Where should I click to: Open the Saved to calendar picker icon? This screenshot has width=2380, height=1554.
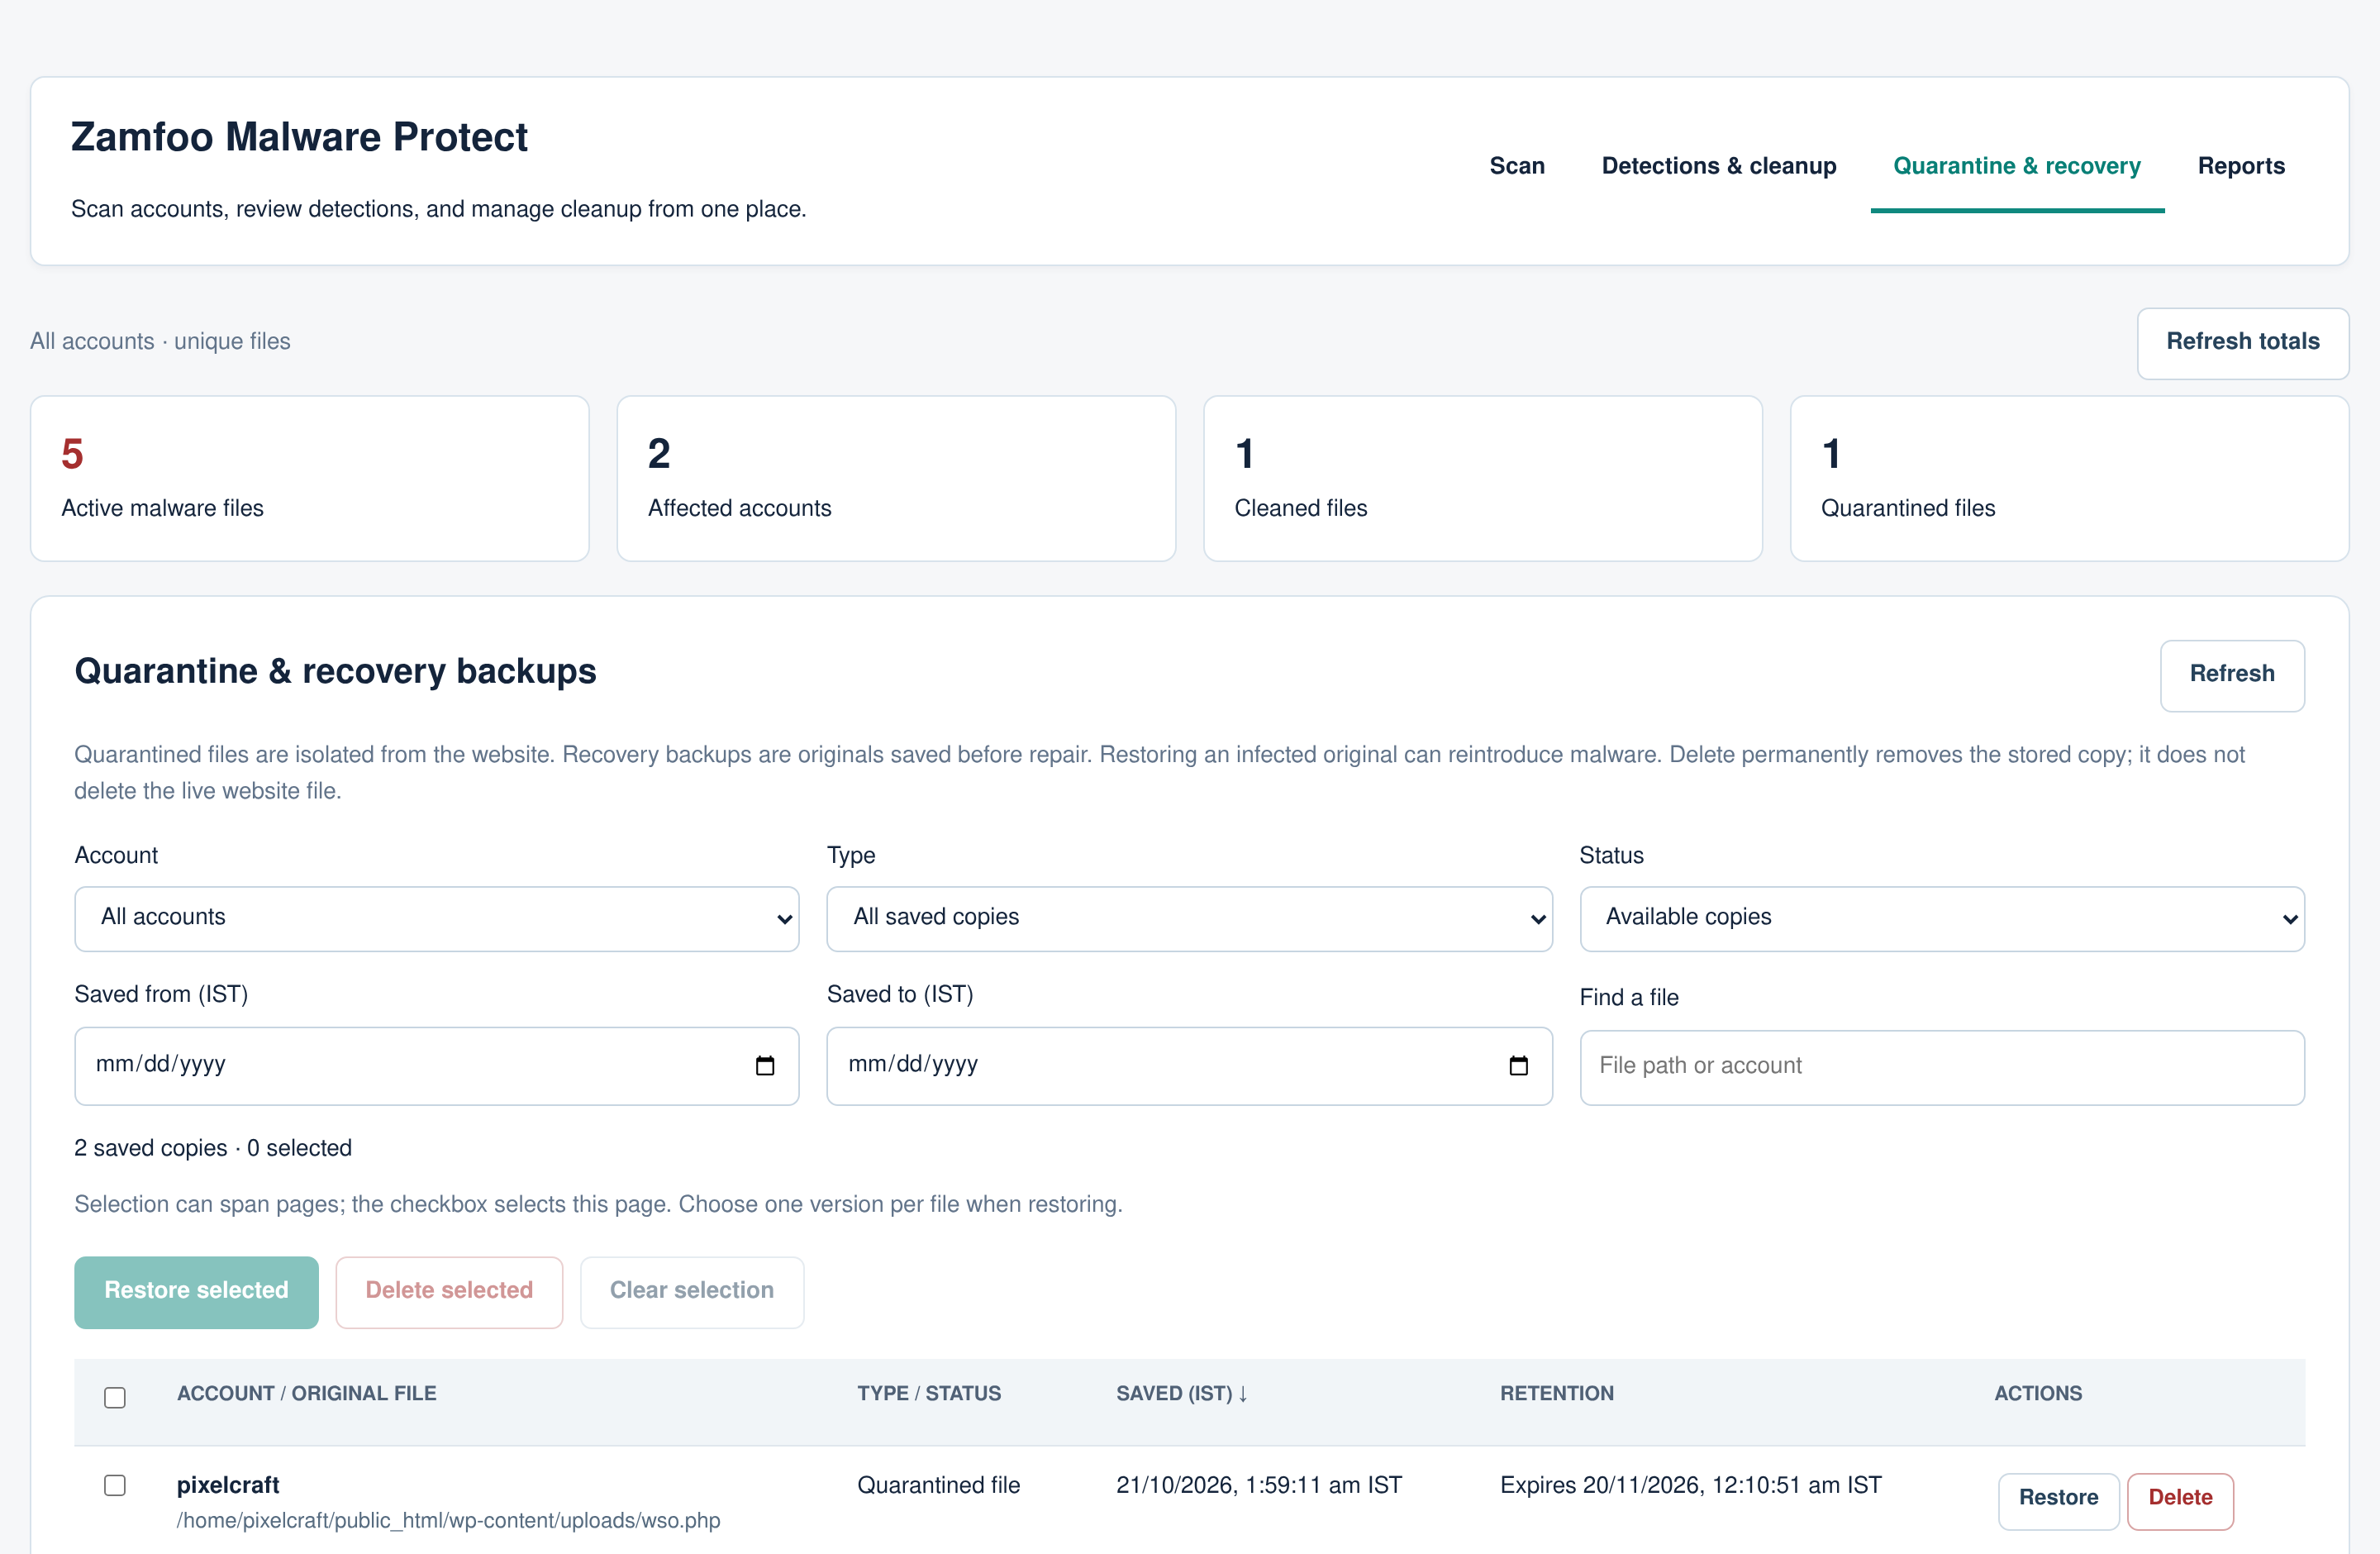1518,1066
